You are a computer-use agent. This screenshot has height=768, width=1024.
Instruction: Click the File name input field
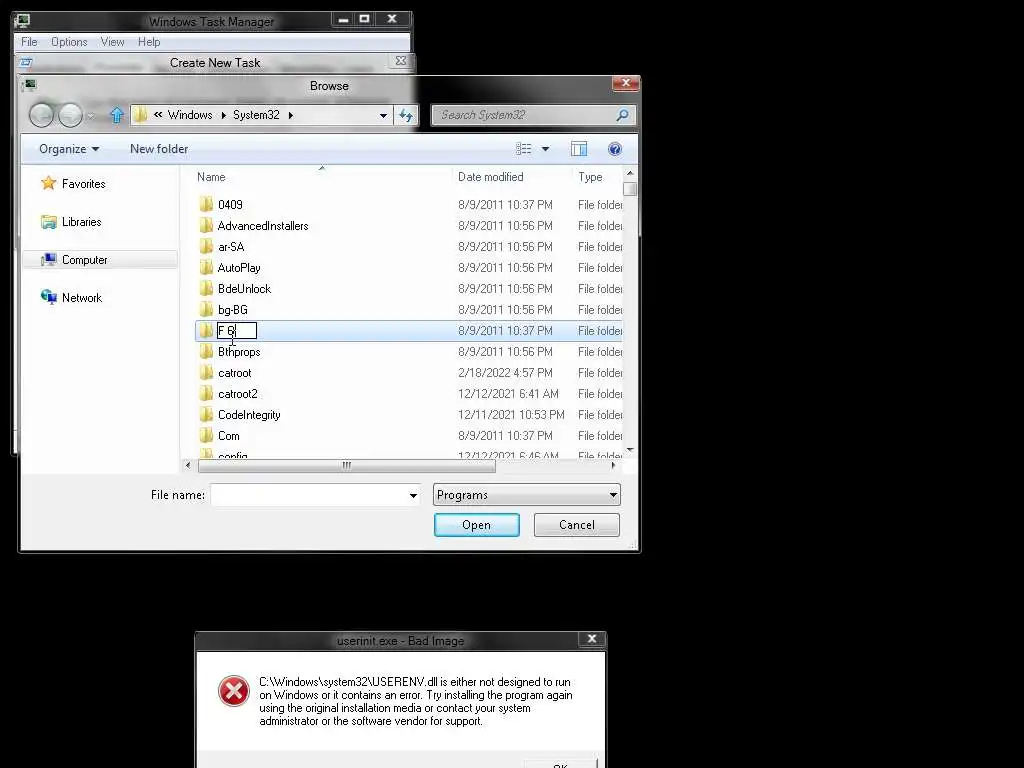(x=308, y=495)
